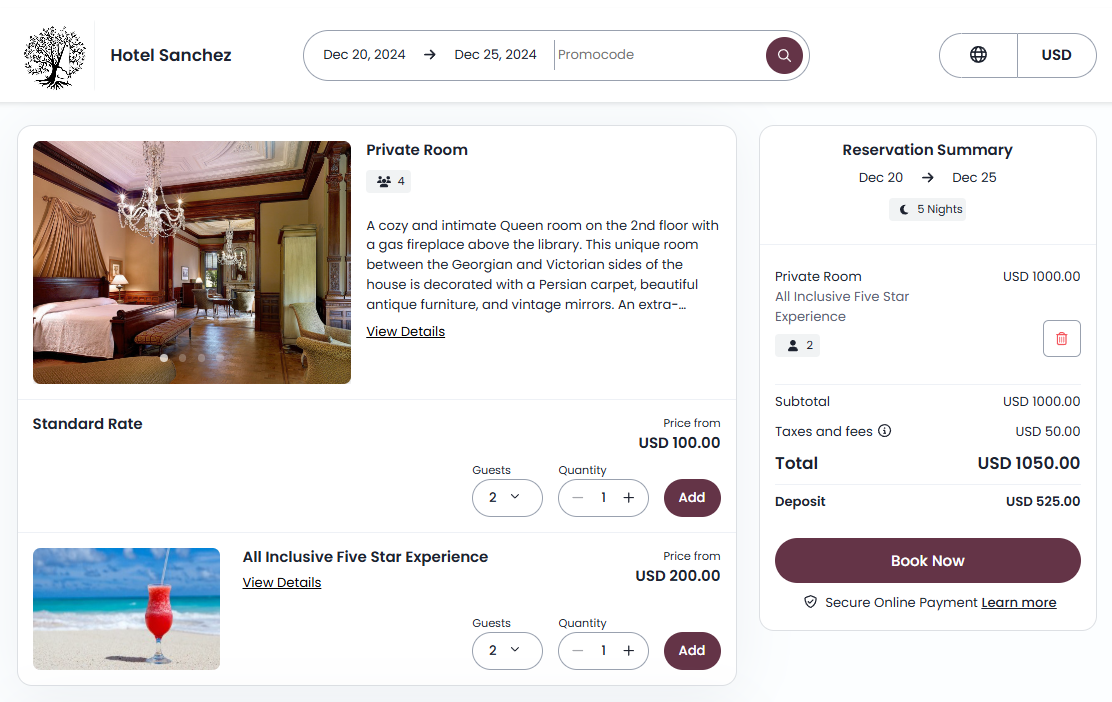Open View Details for All Inclusive package

click(x=281, y=583)
